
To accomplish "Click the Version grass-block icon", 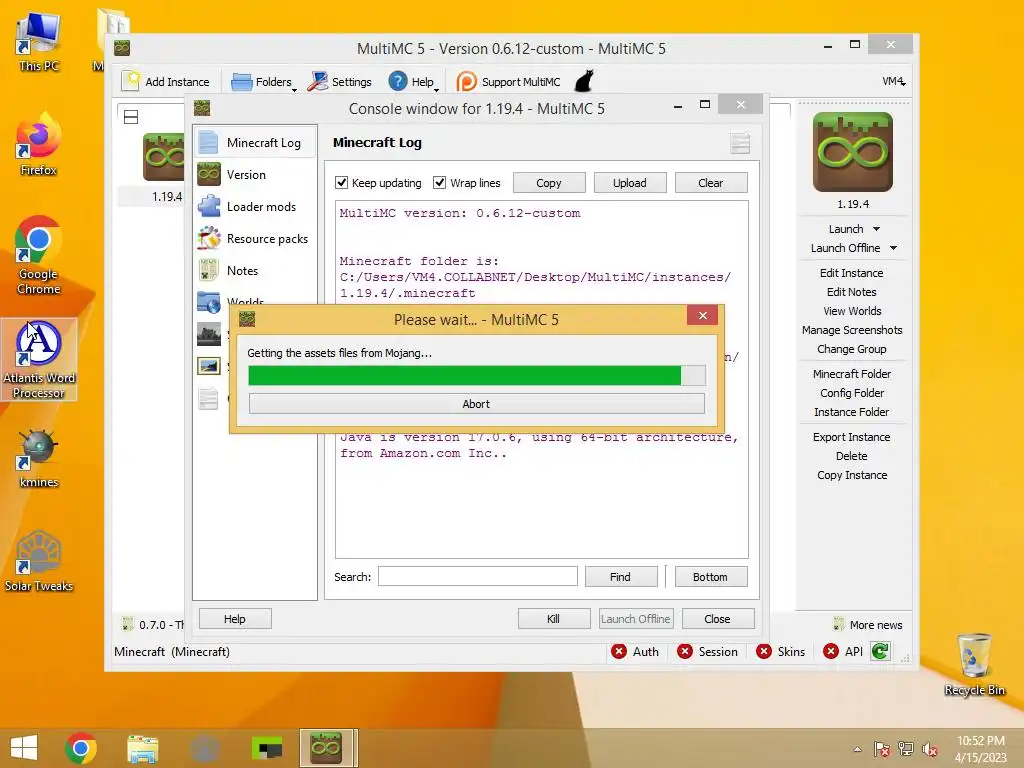I will point(208,174).
